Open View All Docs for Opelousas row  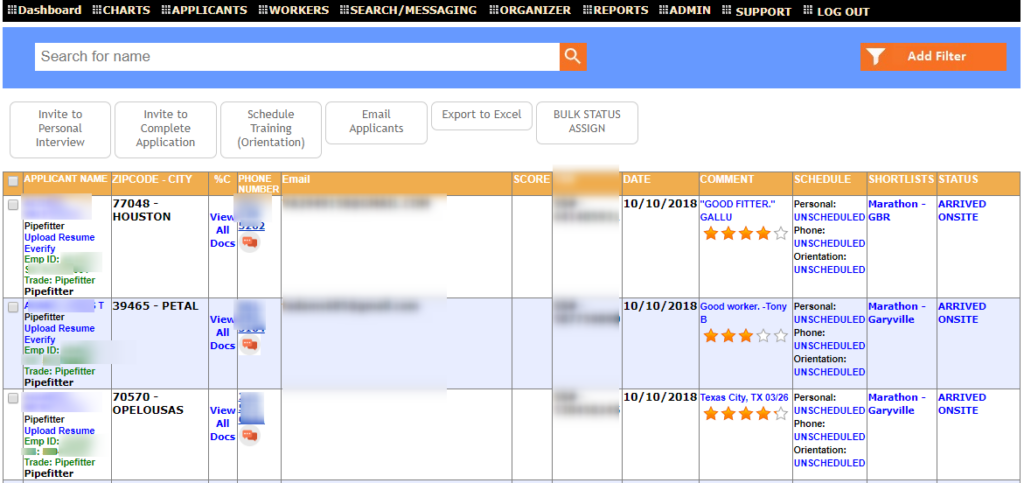click(x=223, y=424)
